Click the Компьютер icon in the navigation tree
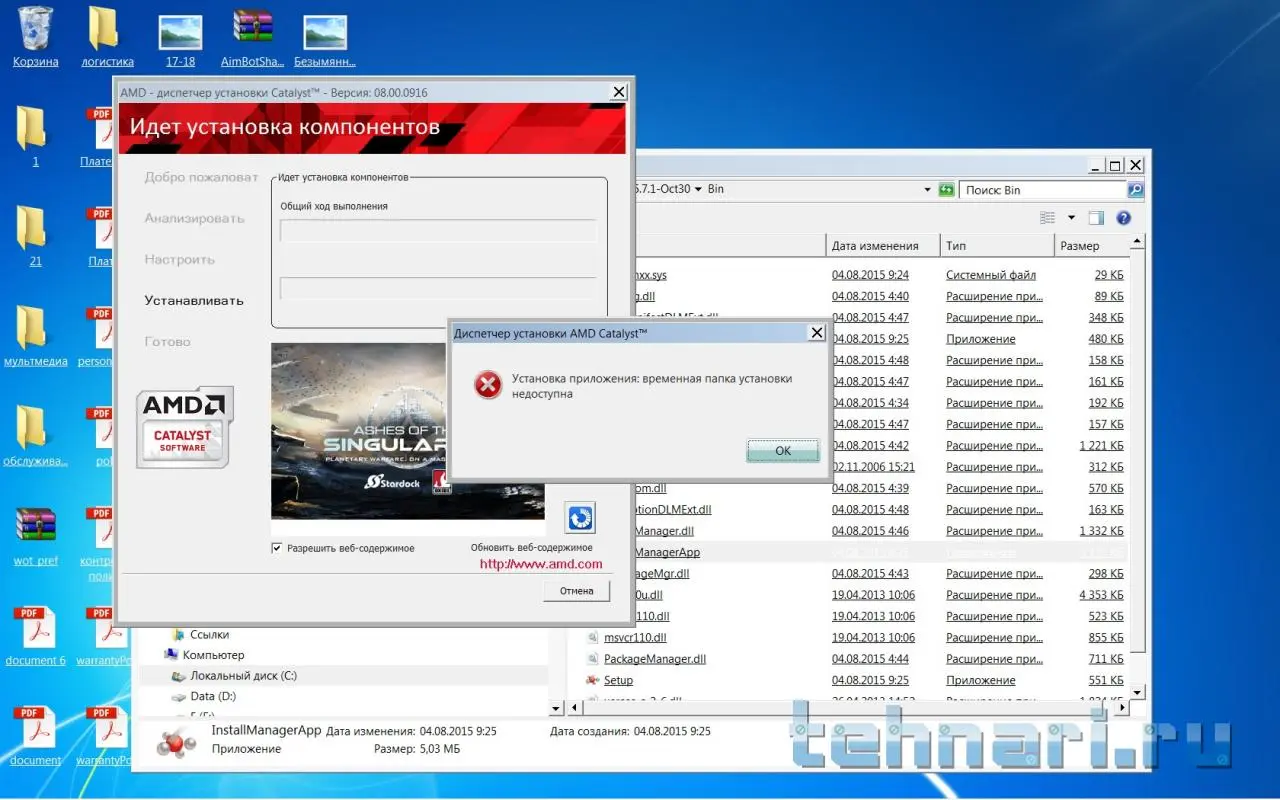This screenshot has height=800, width=1280. click(x=171, y=655)
